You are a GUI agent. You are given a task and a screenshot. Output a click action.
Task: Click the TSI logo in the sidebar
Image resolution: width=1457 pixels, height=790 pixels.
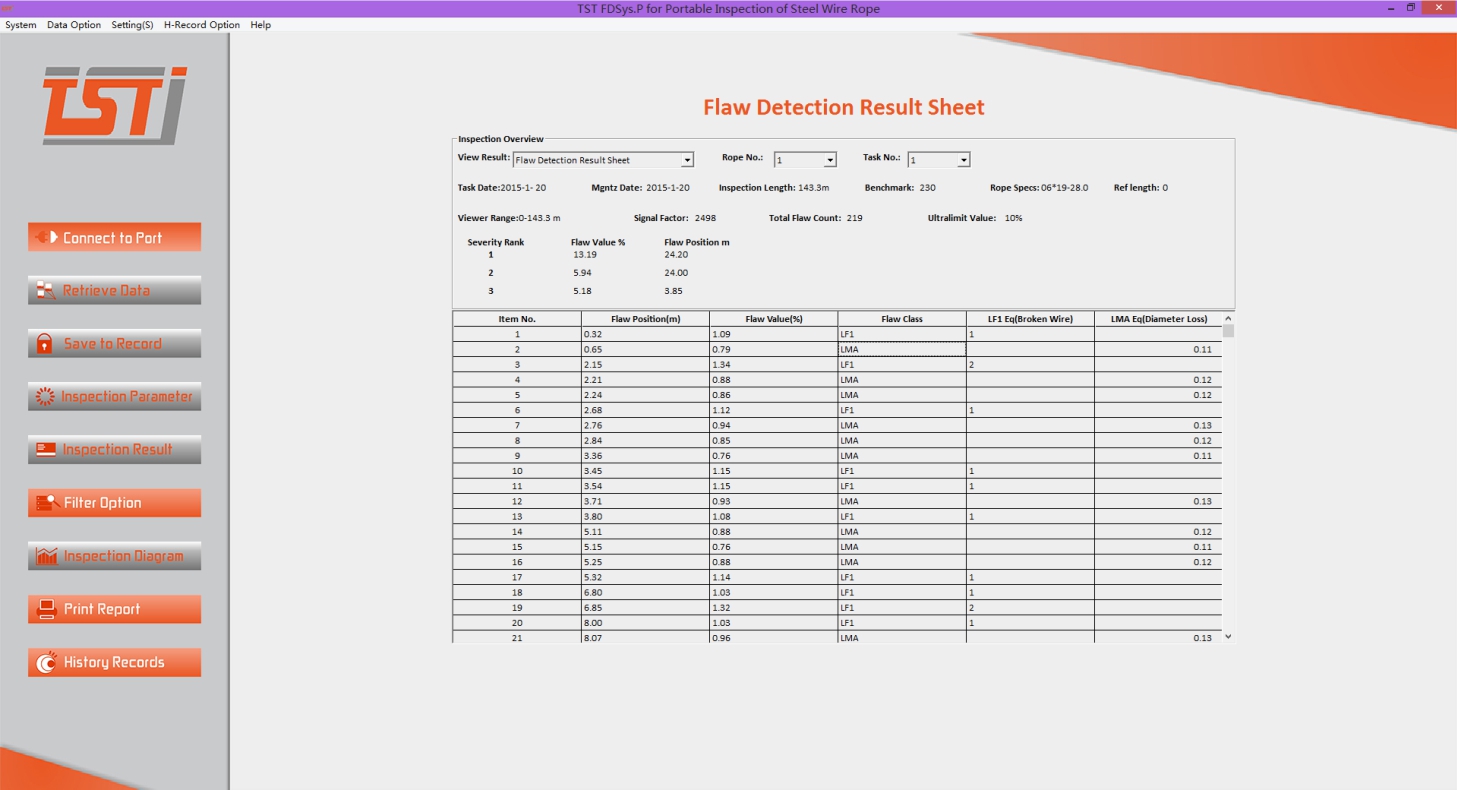[114, 105]
